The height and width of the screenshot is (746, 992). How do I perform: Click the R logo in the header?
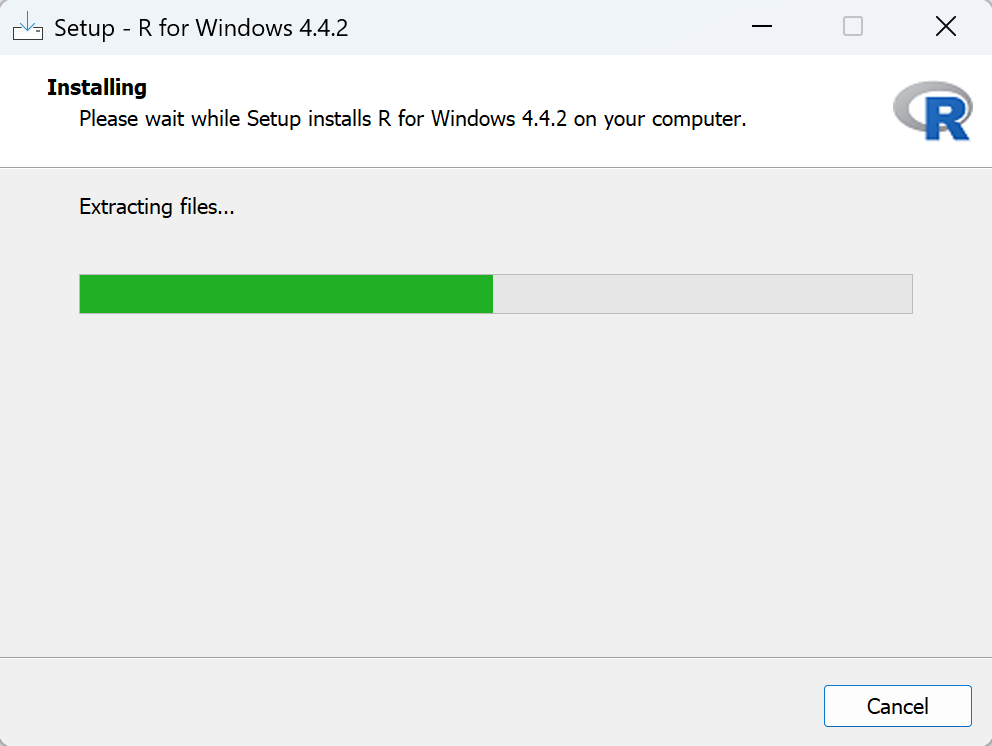pyautogui.click(x=932, y=111)
